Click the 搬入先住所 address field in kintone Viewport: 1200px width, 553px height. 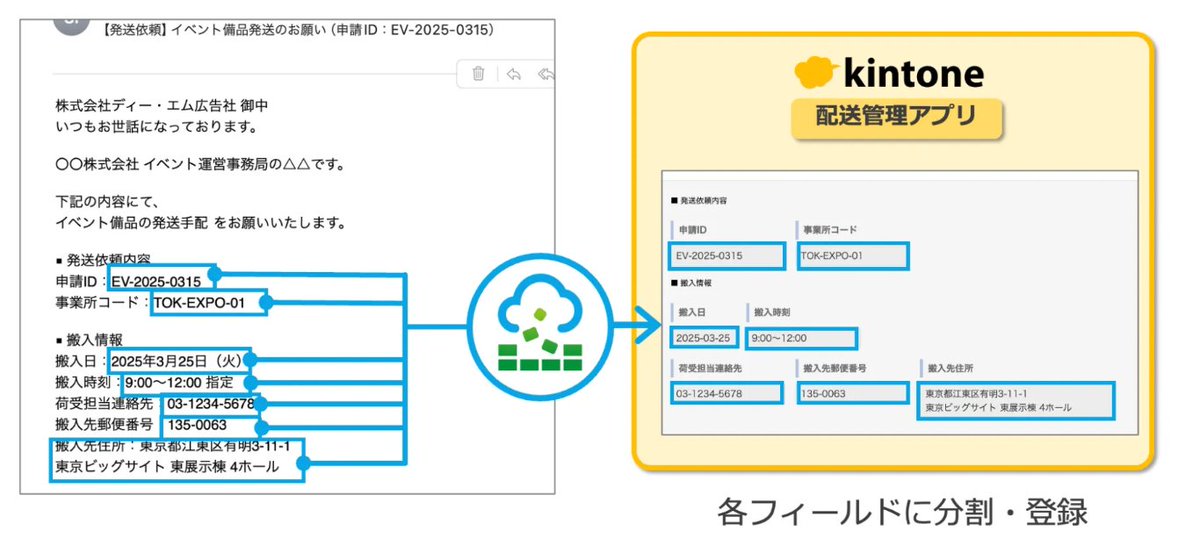(1017, 400)
